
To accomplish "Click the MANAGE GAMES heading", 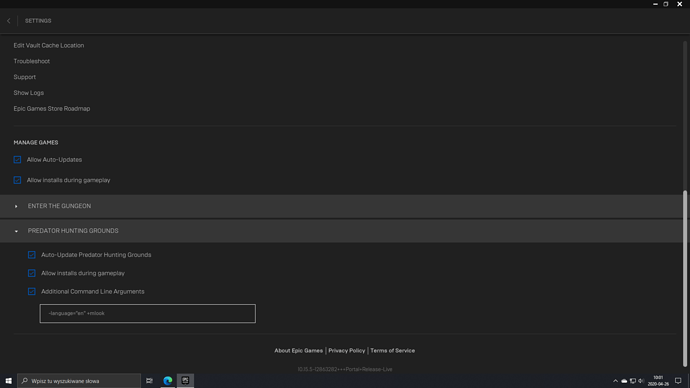I will pyautogui.click(x=36, y=143).
